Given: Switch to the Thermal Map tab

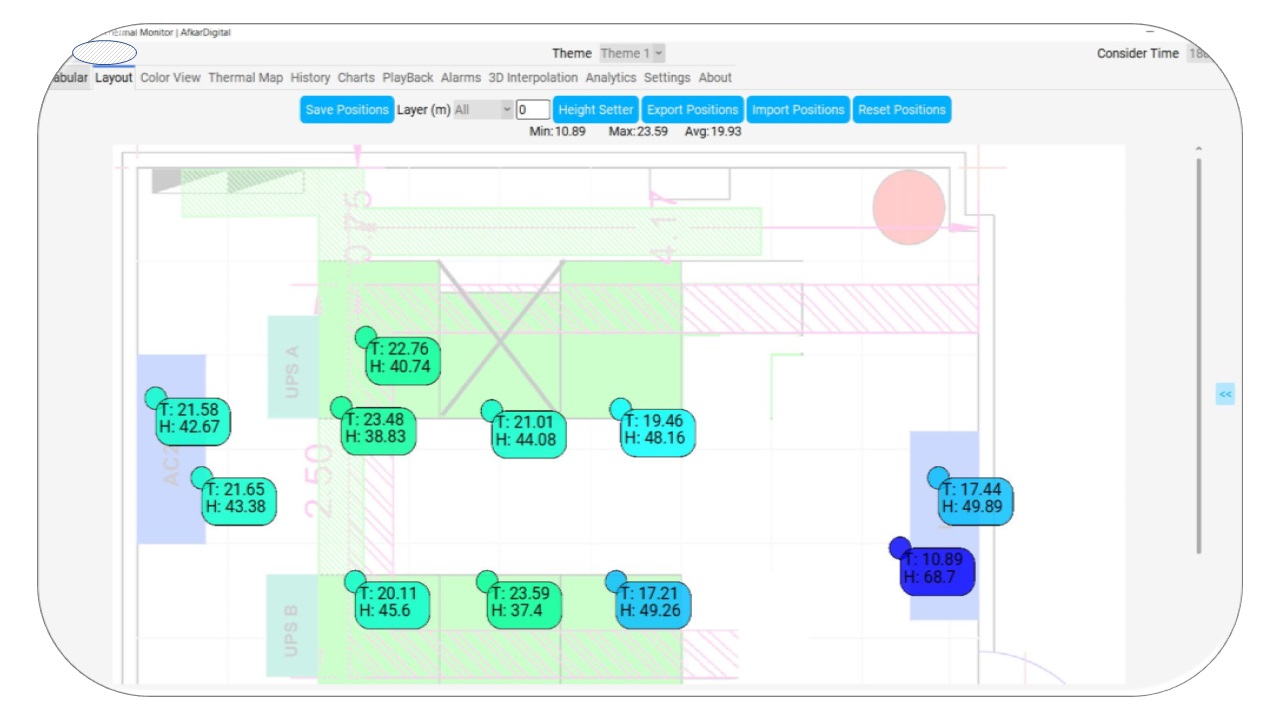Looking at the screenshot, I should coord(245,78).
